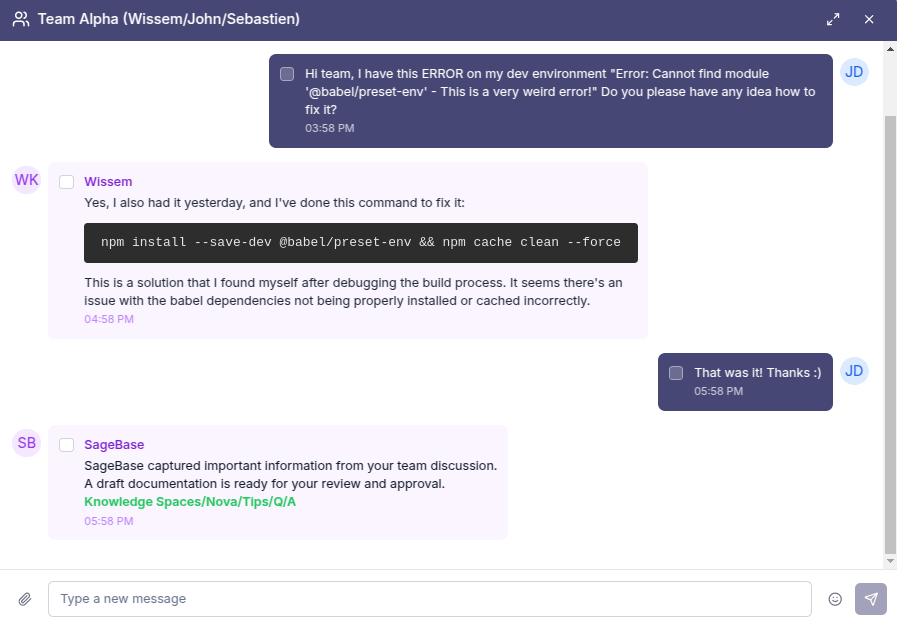Click 'That was it! Thanks :)' text
Viewport: 897px width, 625px height.
757,373
